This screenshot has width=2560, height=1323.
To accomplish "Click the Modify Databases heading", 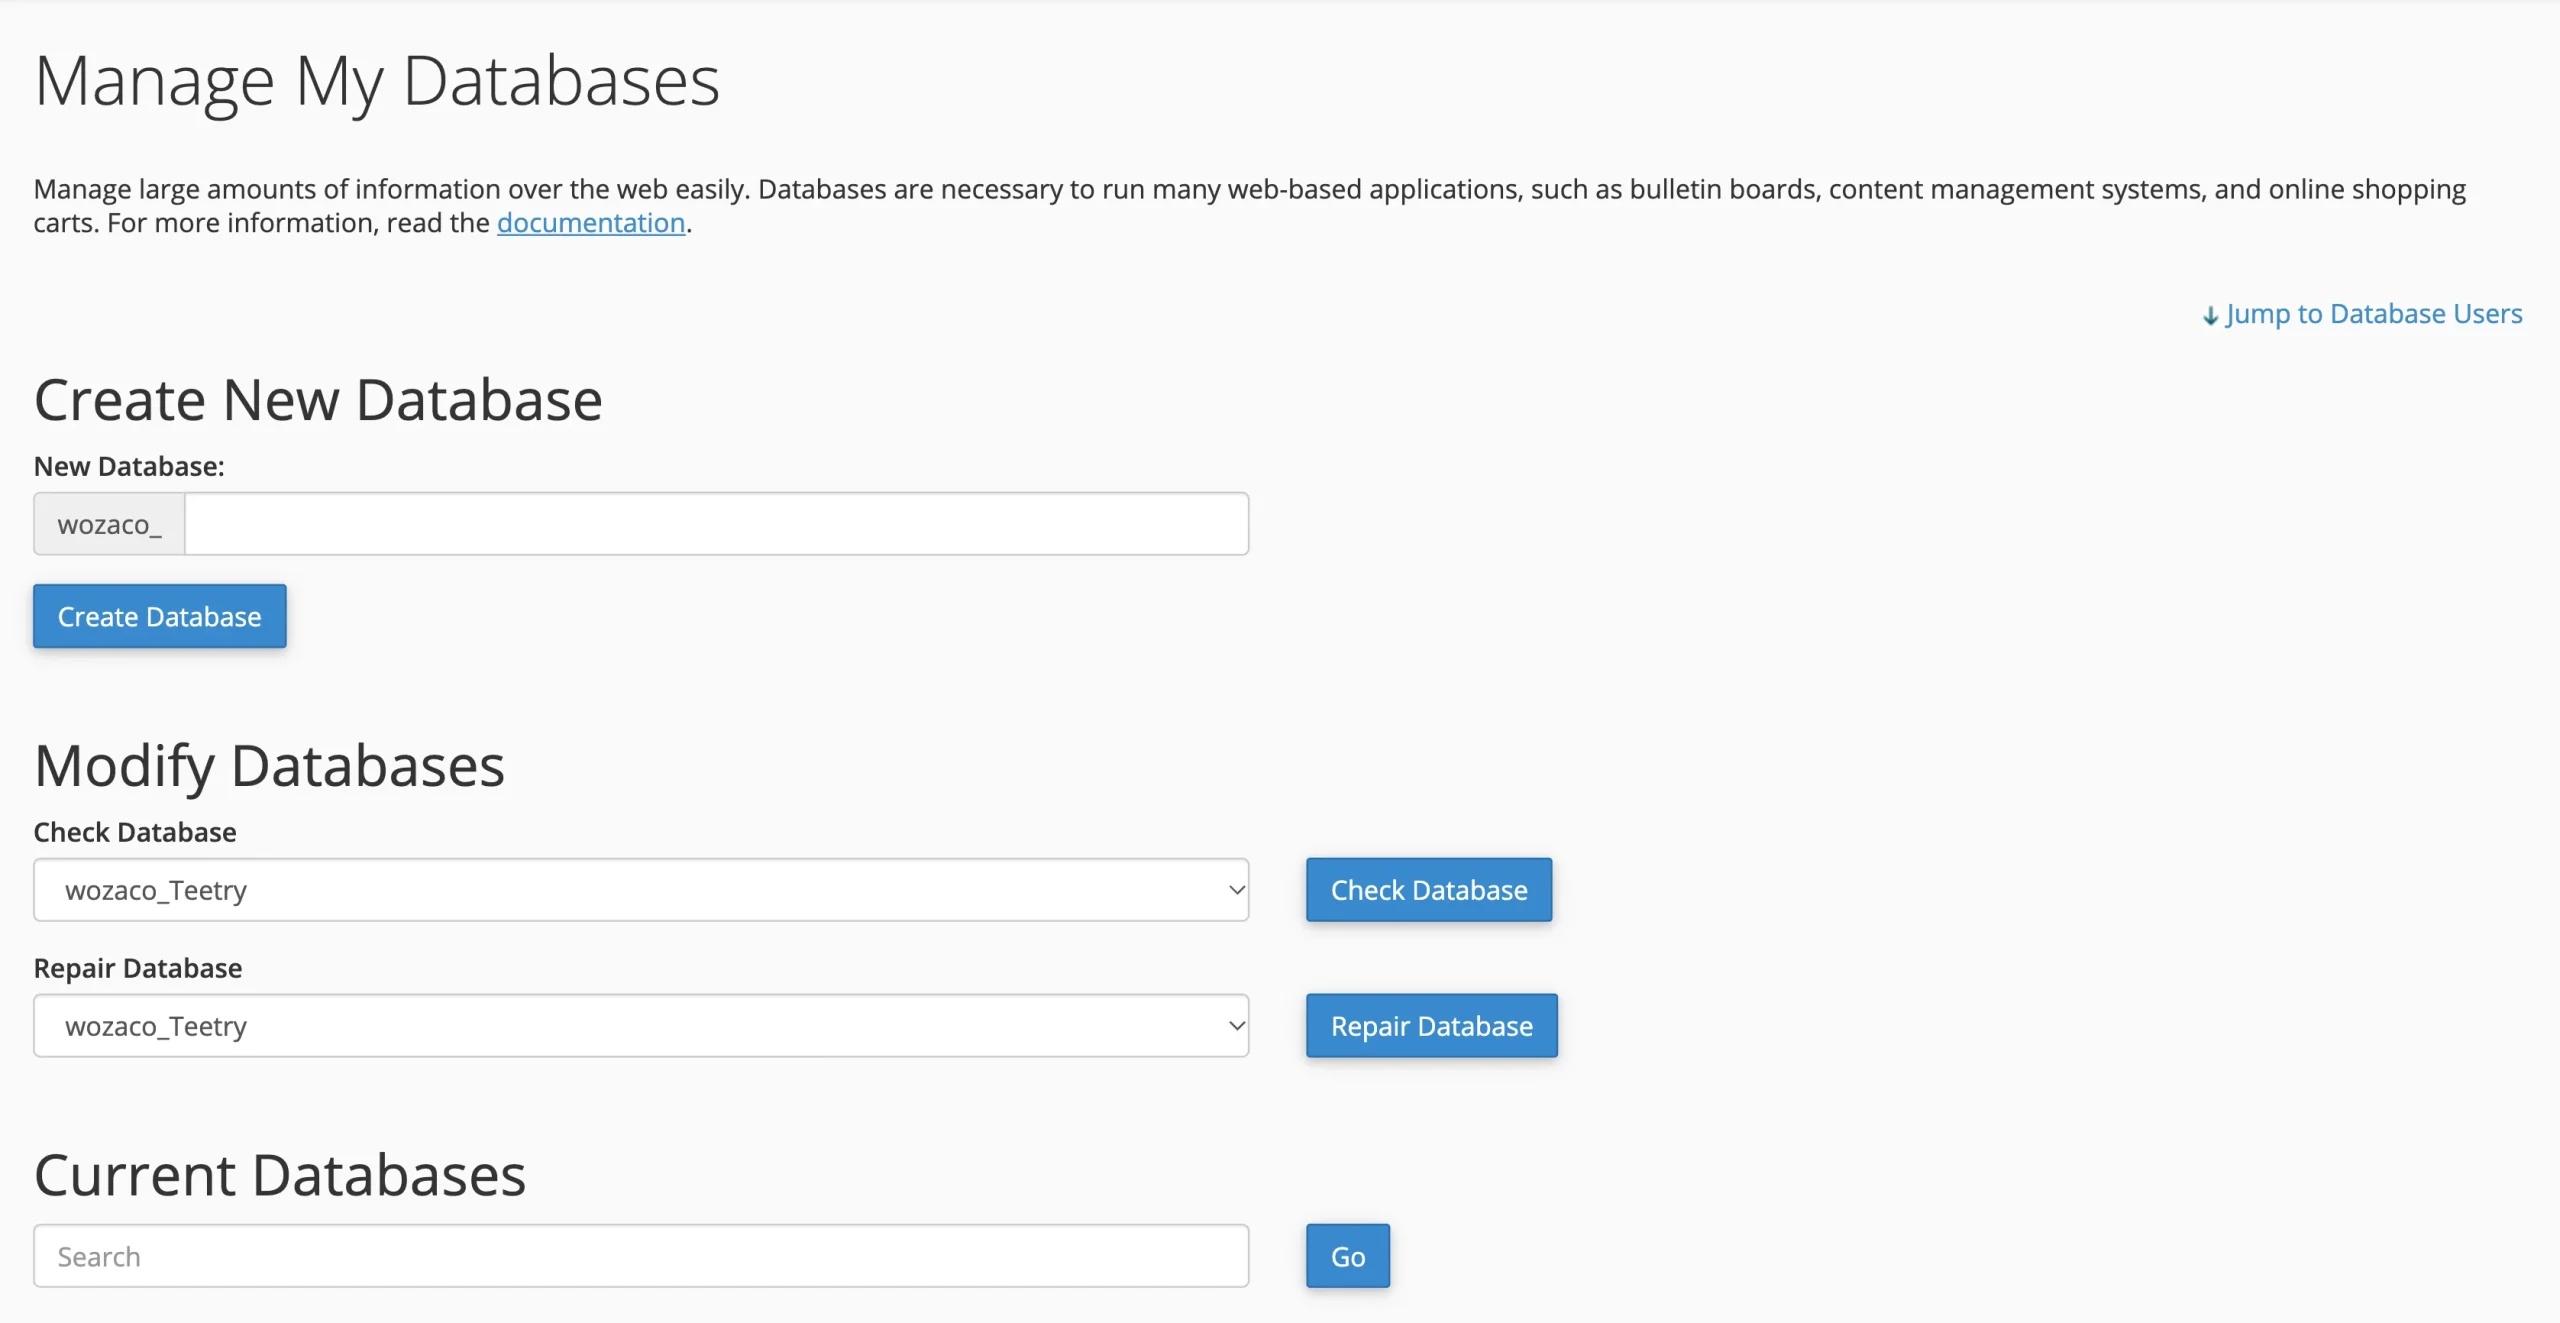I will point(269,767).
